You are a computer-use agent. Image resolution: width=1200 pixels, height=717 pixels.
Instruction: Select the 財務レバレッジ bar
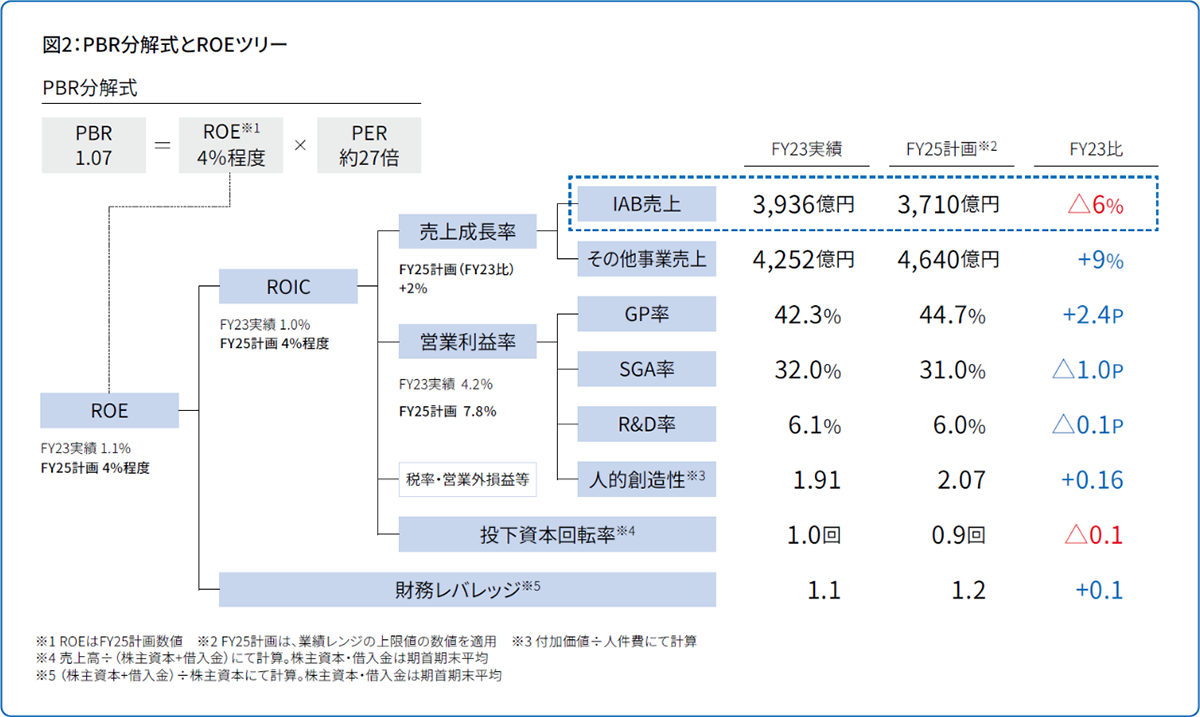pyautogui.click(x=467, y=589)
